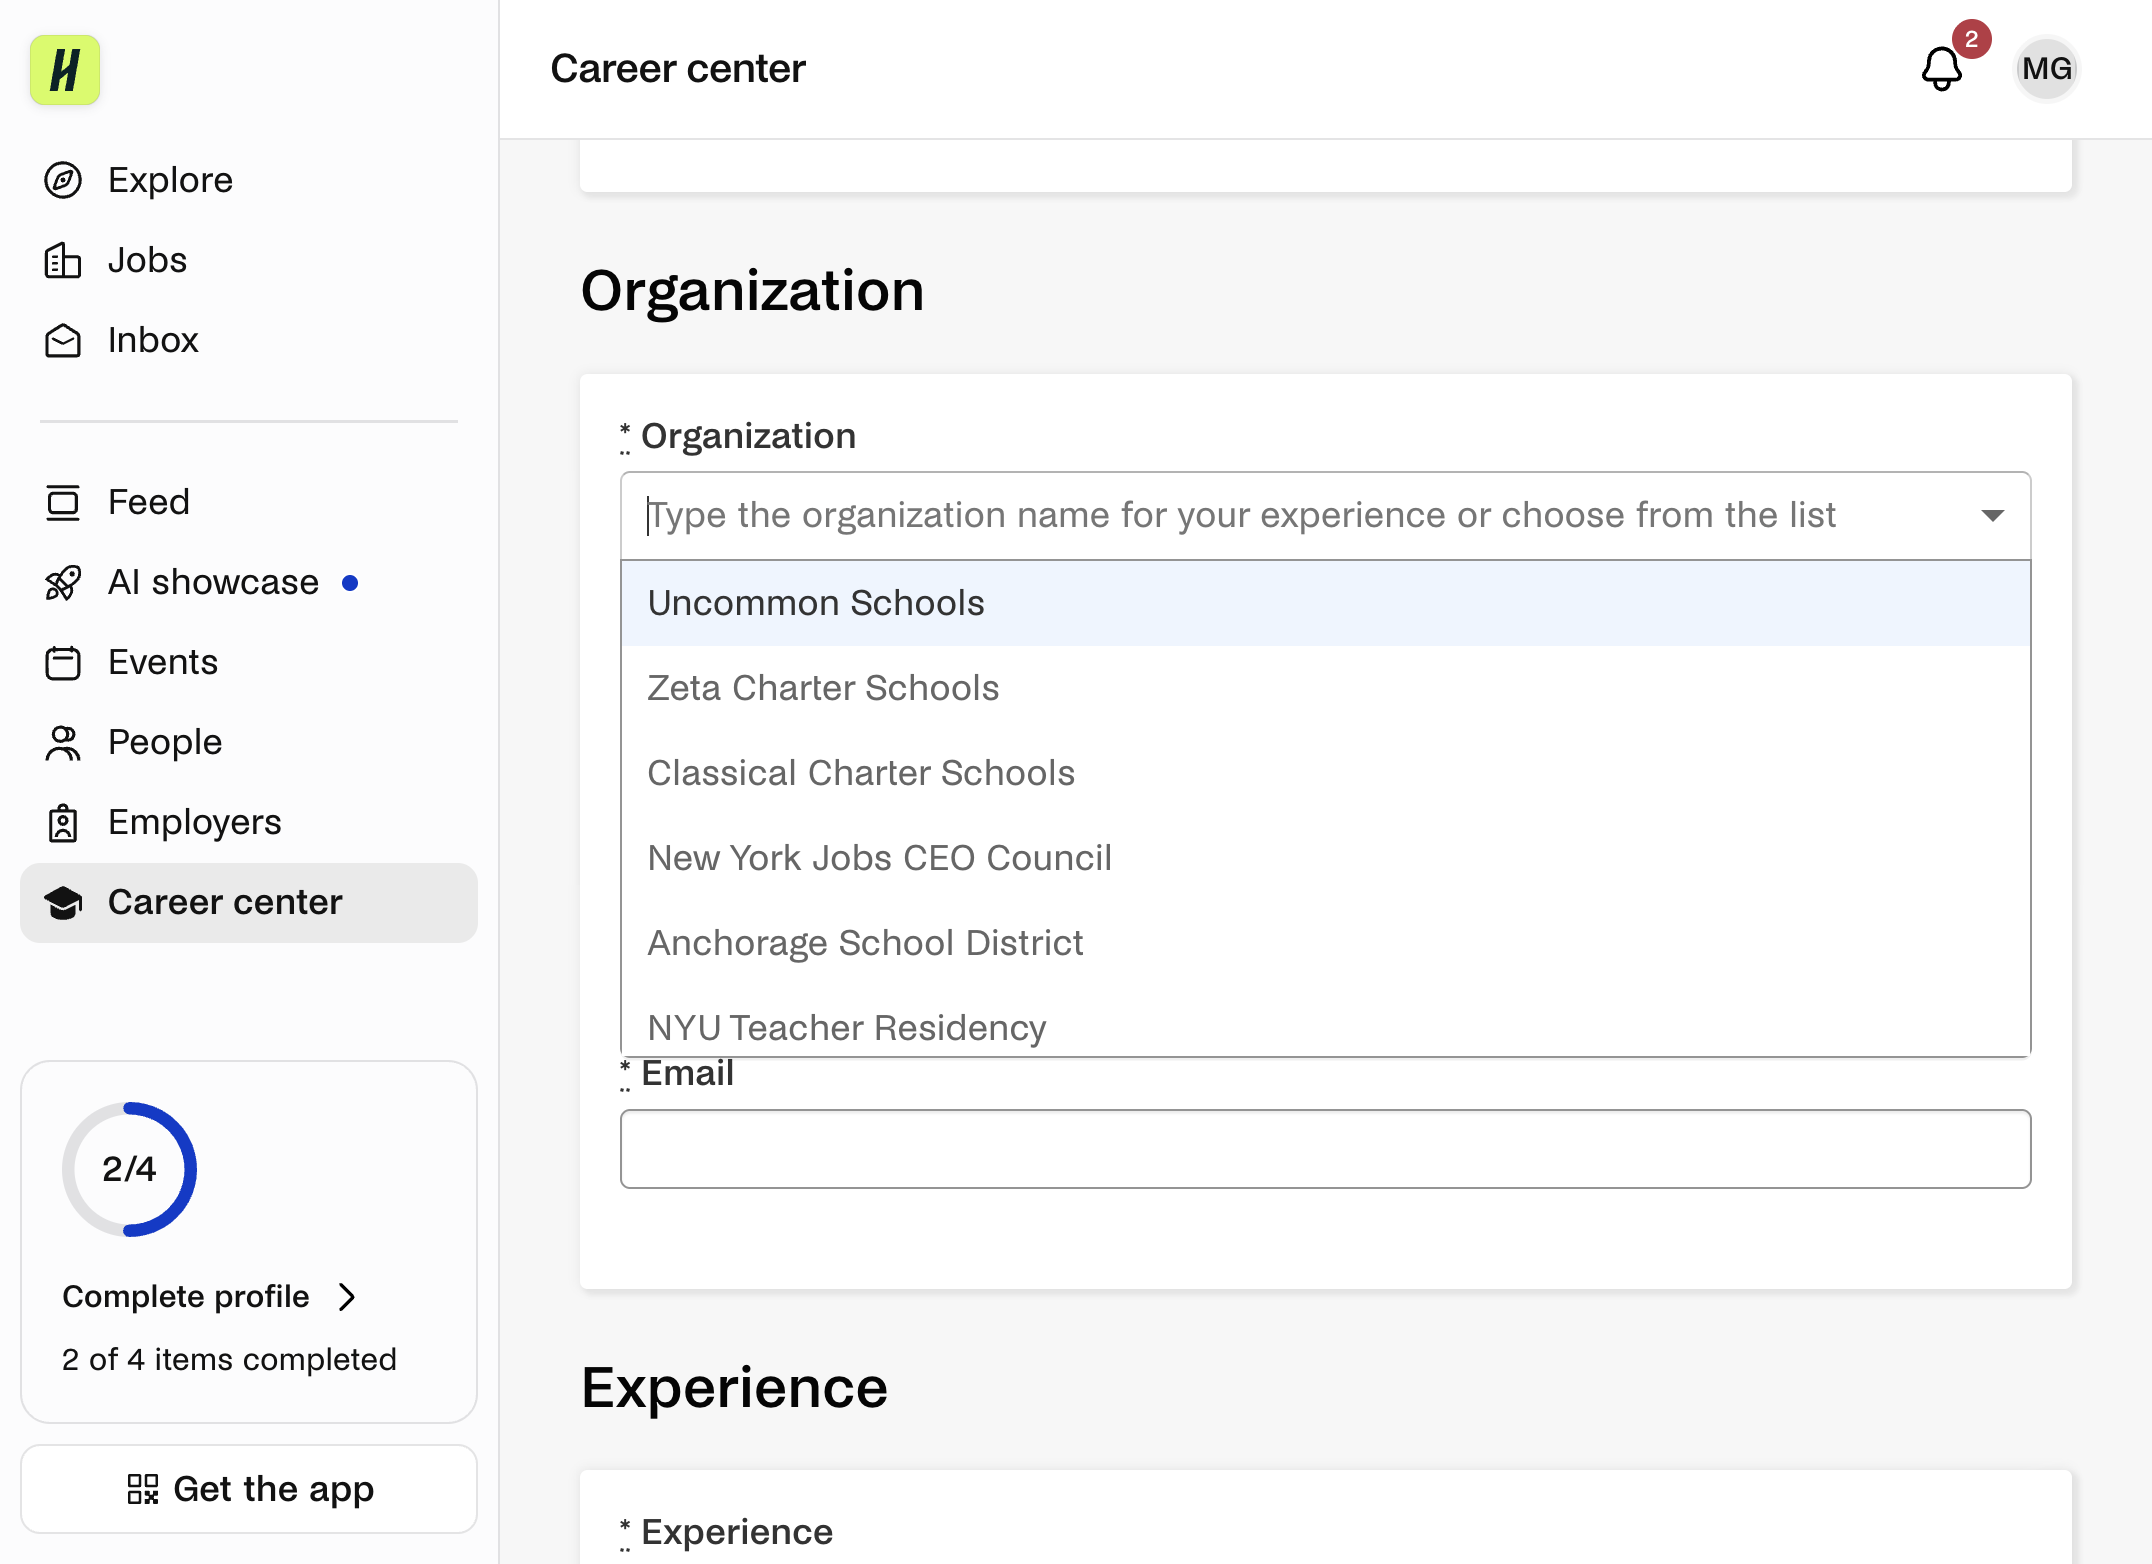This screenshot has height=1564, width=2152.
Task: Open AI showcase menu item
Action: 248,582
